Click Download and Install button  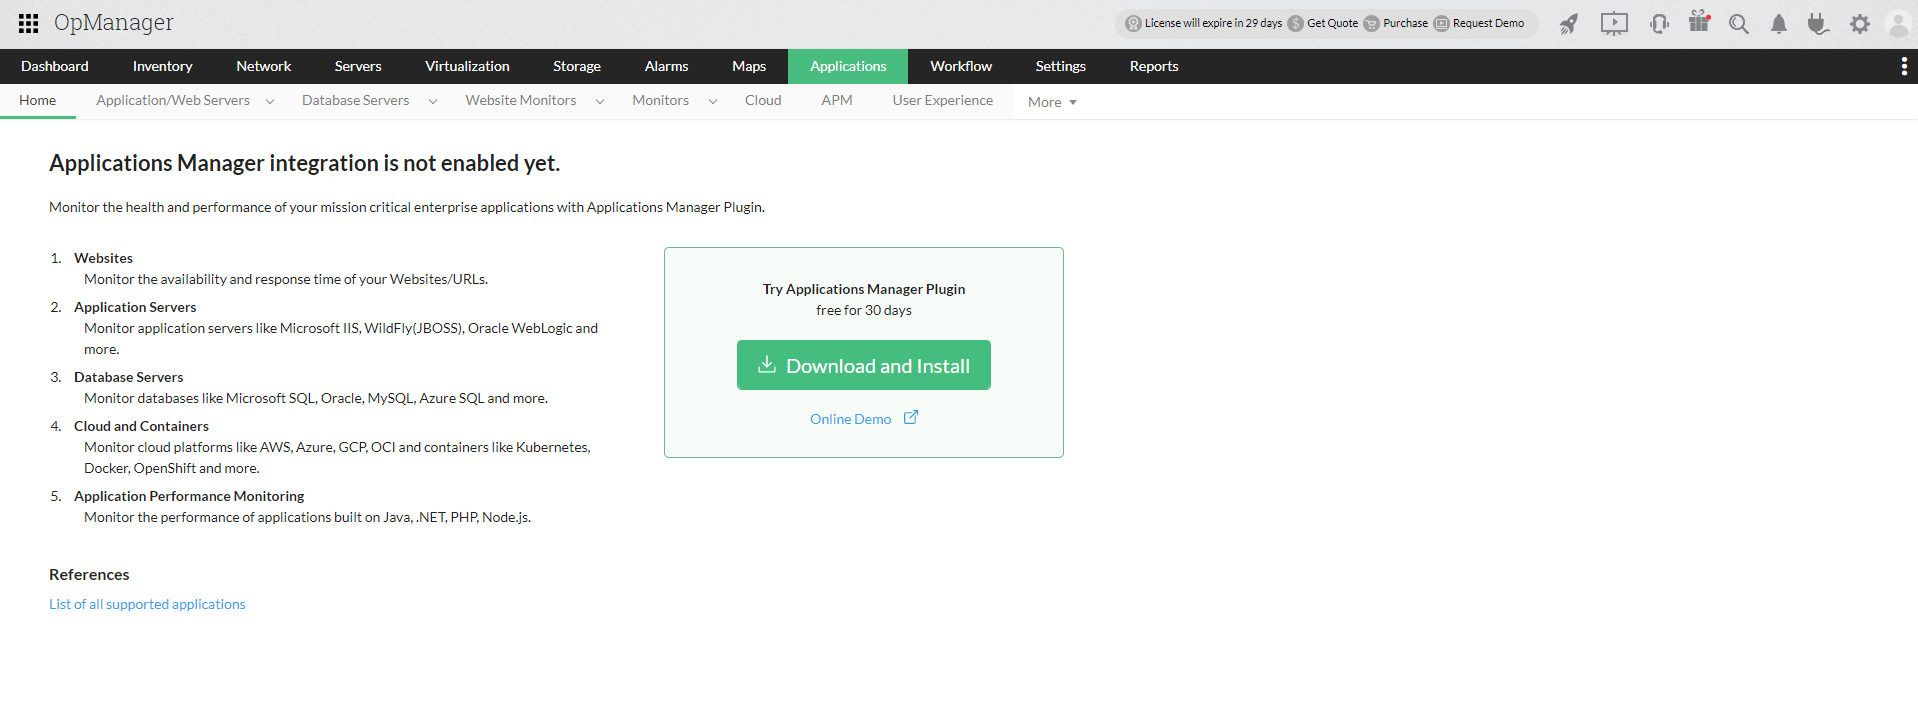[x=864, y=365]
